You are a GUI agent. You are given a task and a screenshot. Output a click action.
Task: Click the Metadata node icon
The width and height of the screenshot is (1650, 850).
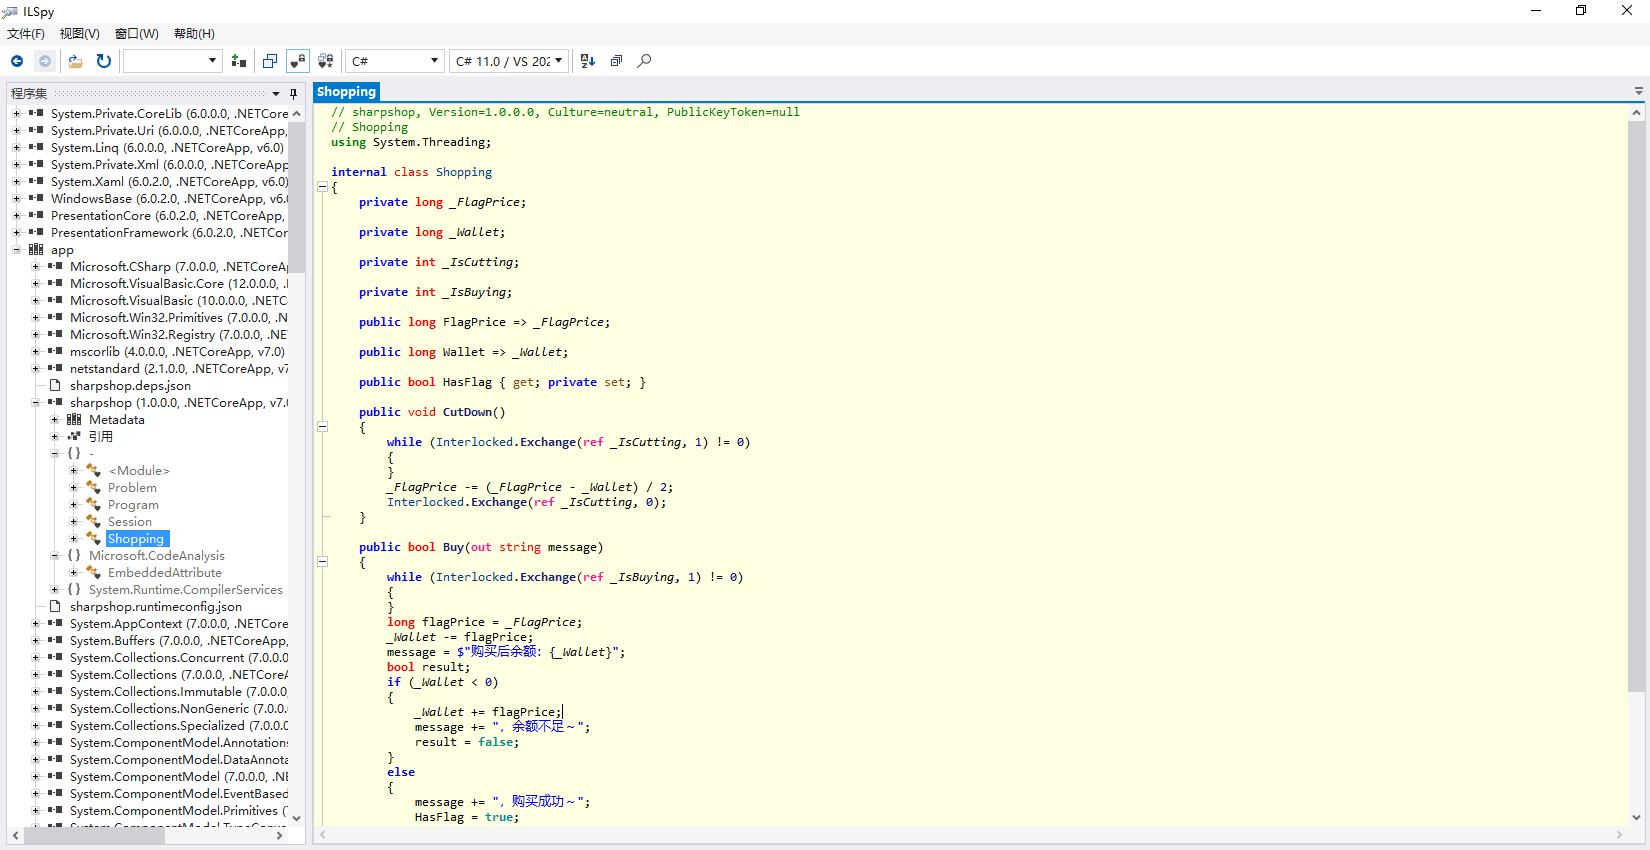coord(74,420)
